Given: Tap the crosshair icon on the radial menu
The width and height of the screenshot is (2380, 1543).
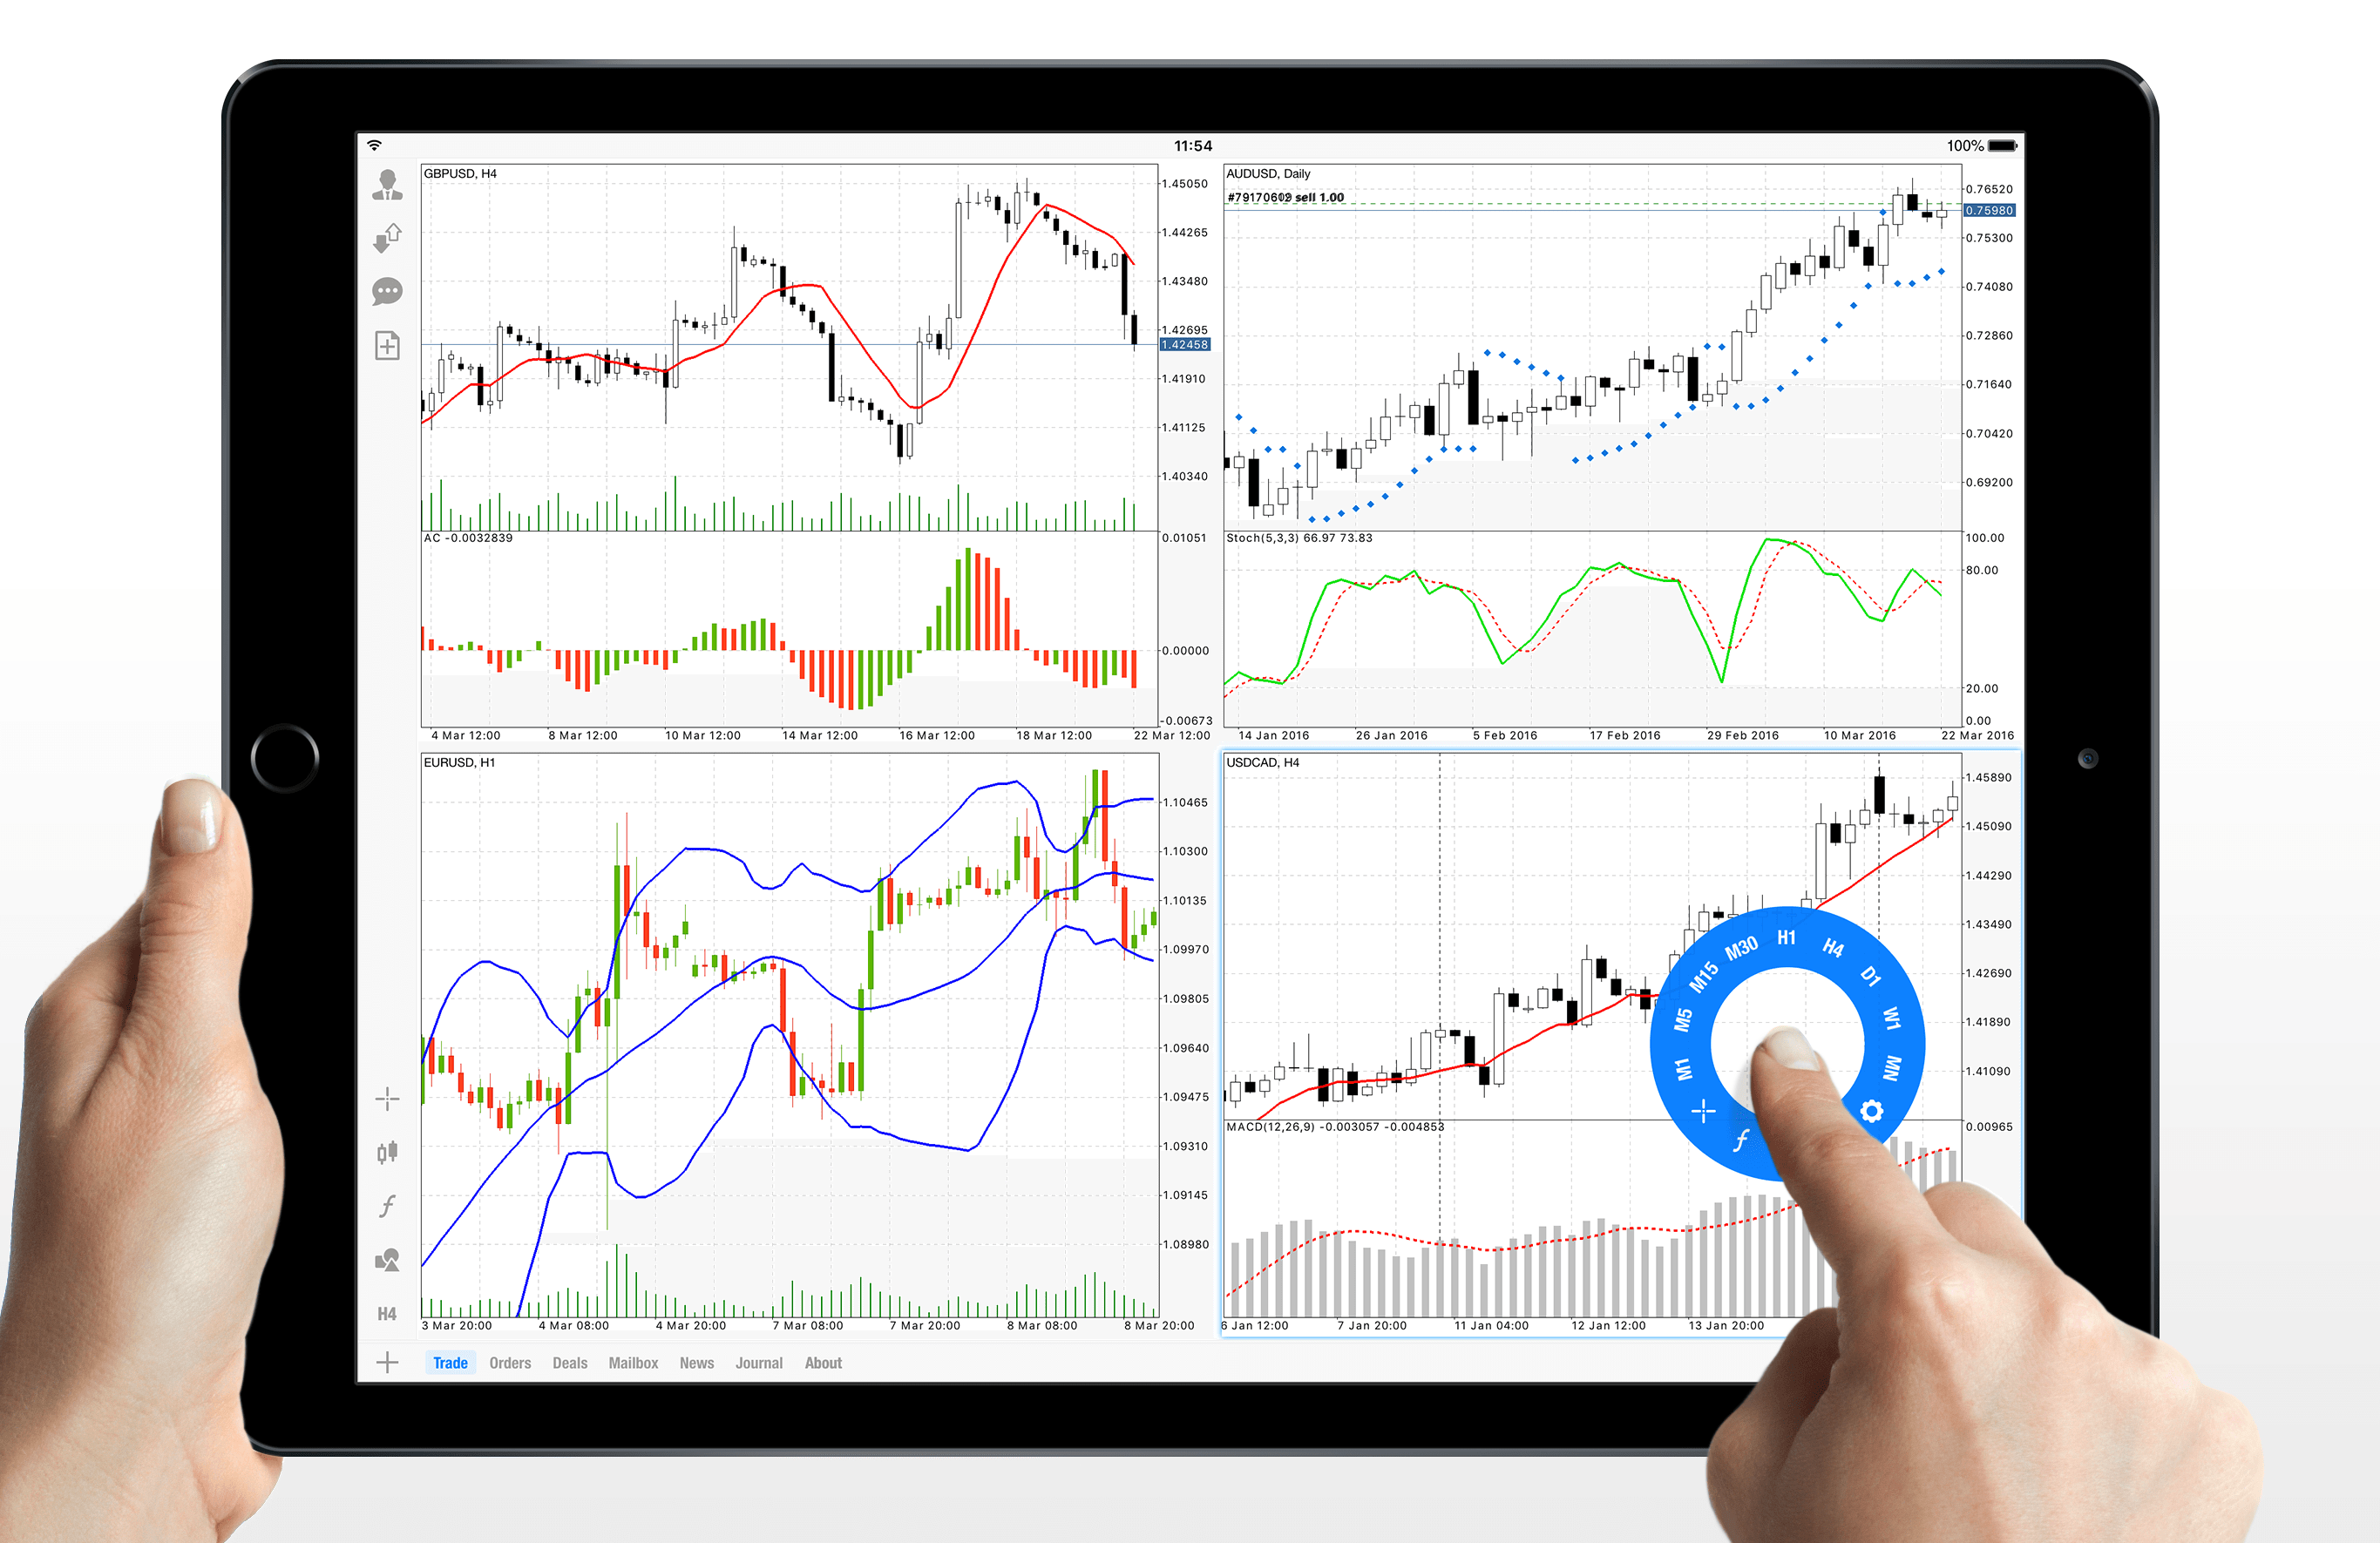Looking at the screenshot, I should point(1704,1111).
